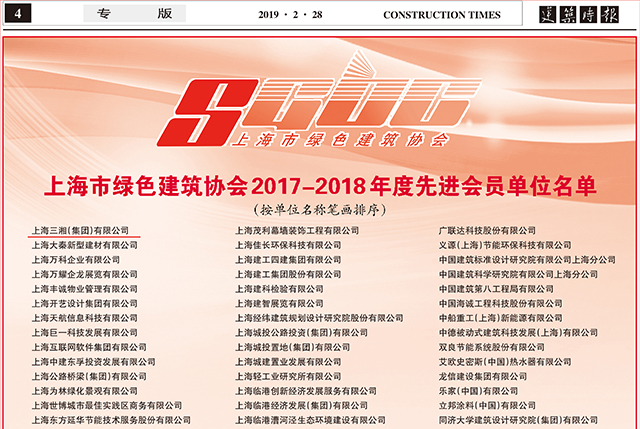This screenshot has width=640, height=429.
Task: Click 上海建智展览有限公司
Action: click(x=279, y=304)
